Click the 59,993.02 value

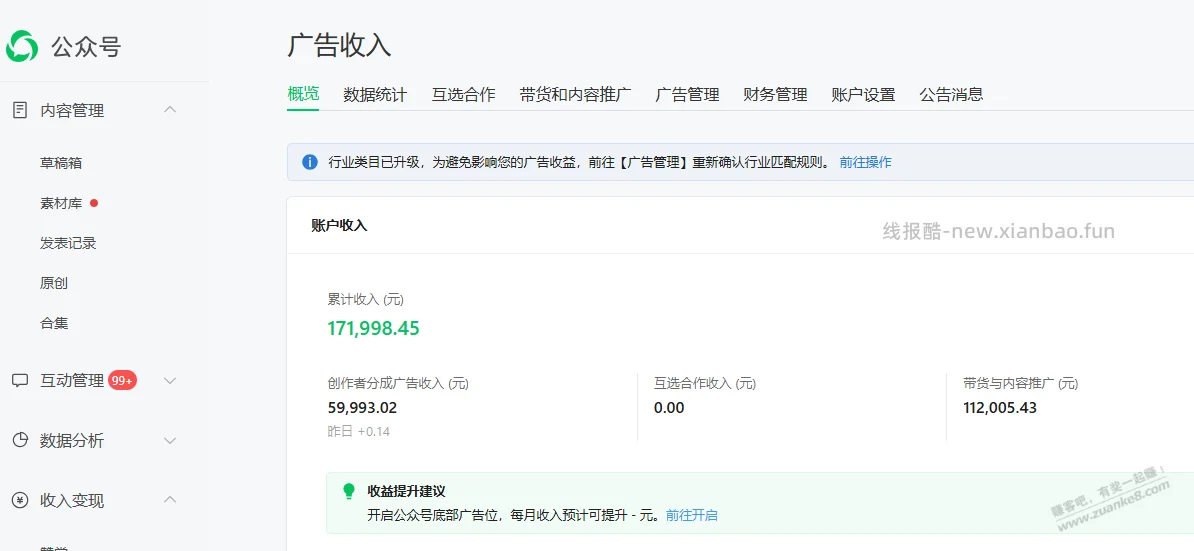[x=362, y=408]
